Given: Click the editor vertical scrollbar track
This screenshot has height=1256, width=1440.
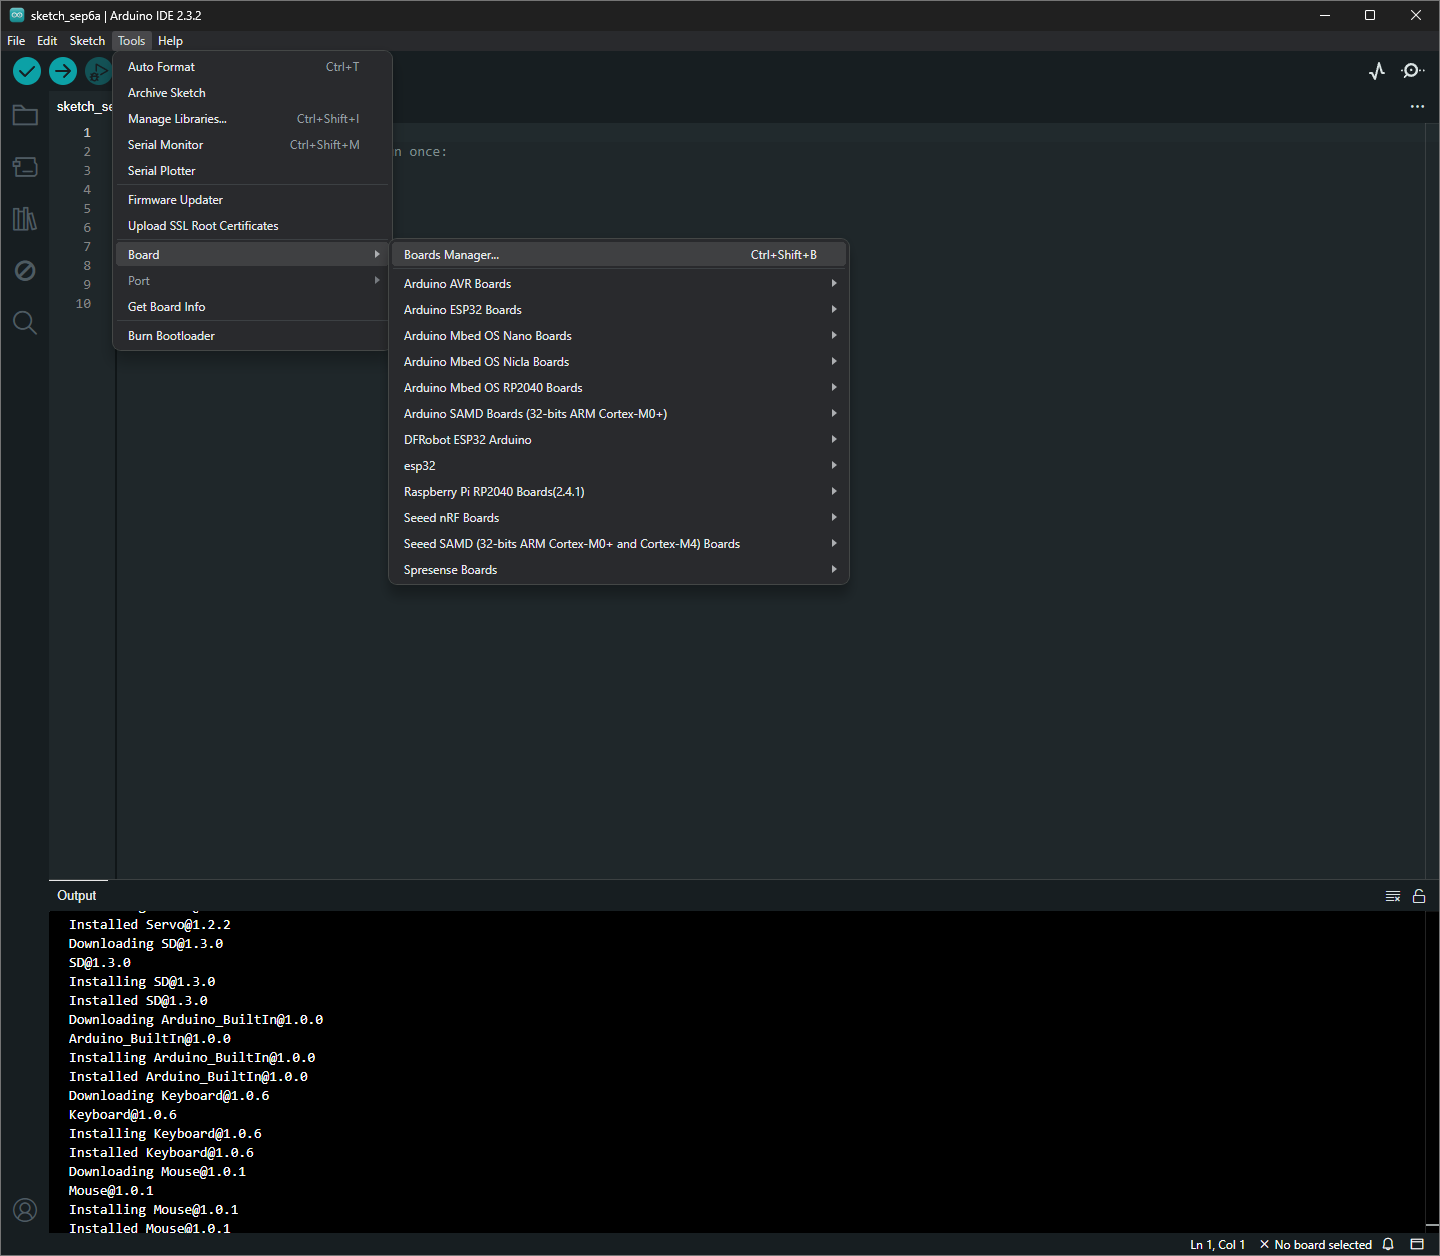Looking at the screenshot, I should coord(1432,500).
